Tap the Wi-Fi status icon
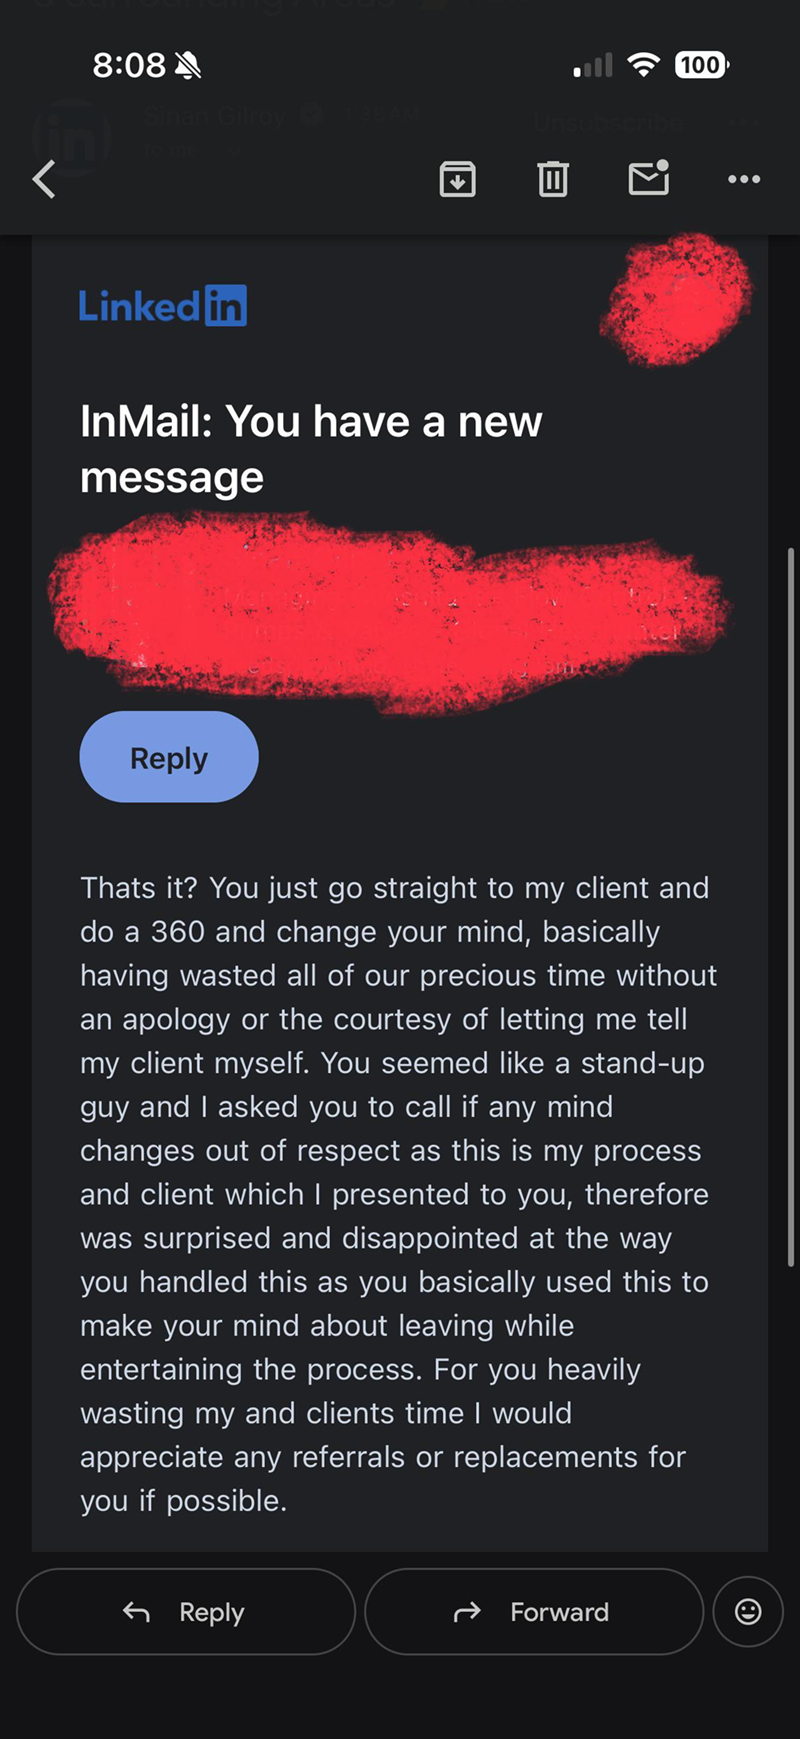800x1739 pixels. pyautogui.click(x=644, y=66)
